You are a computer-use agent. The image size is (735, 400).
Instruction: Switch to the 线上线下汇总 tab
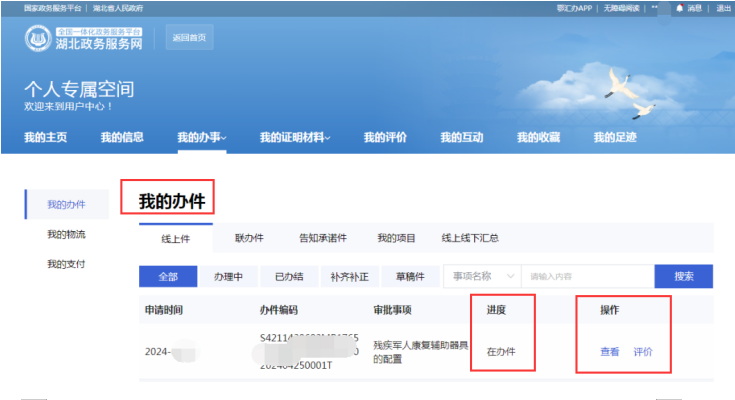pos(470,238)
